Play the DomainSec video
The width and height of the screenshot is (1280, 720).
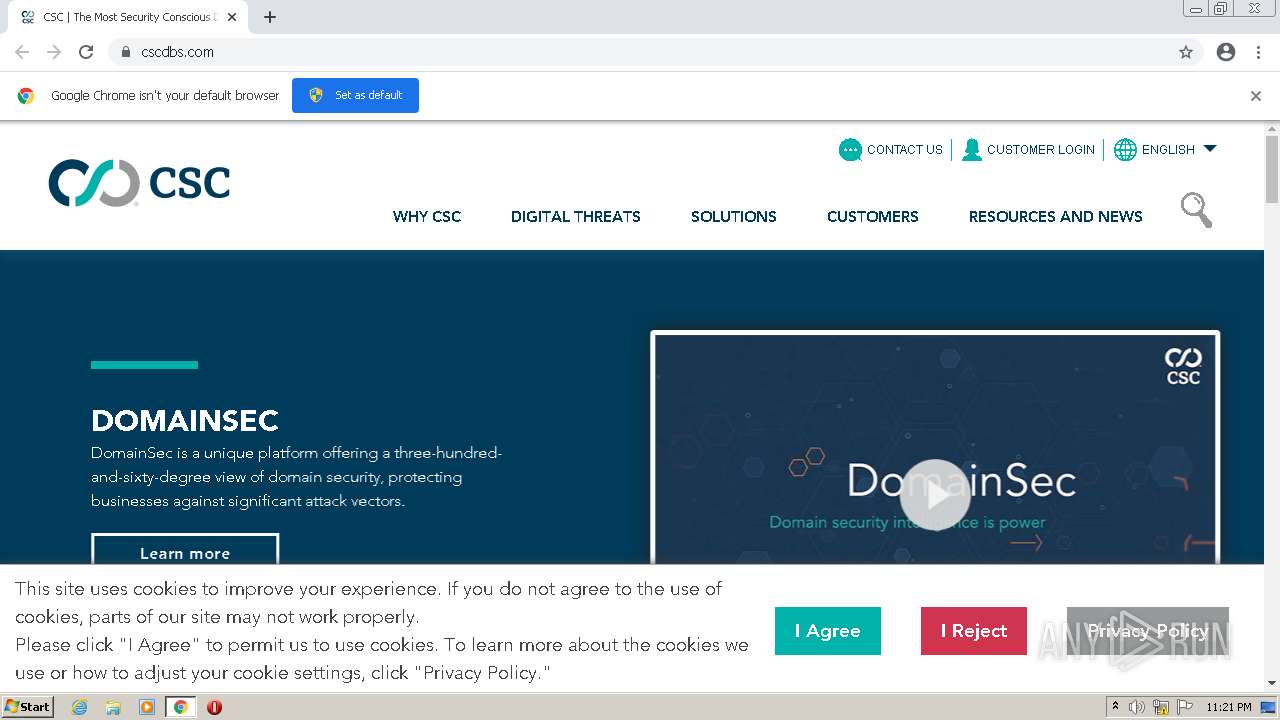pyautogui.click(x=935, y=495)
